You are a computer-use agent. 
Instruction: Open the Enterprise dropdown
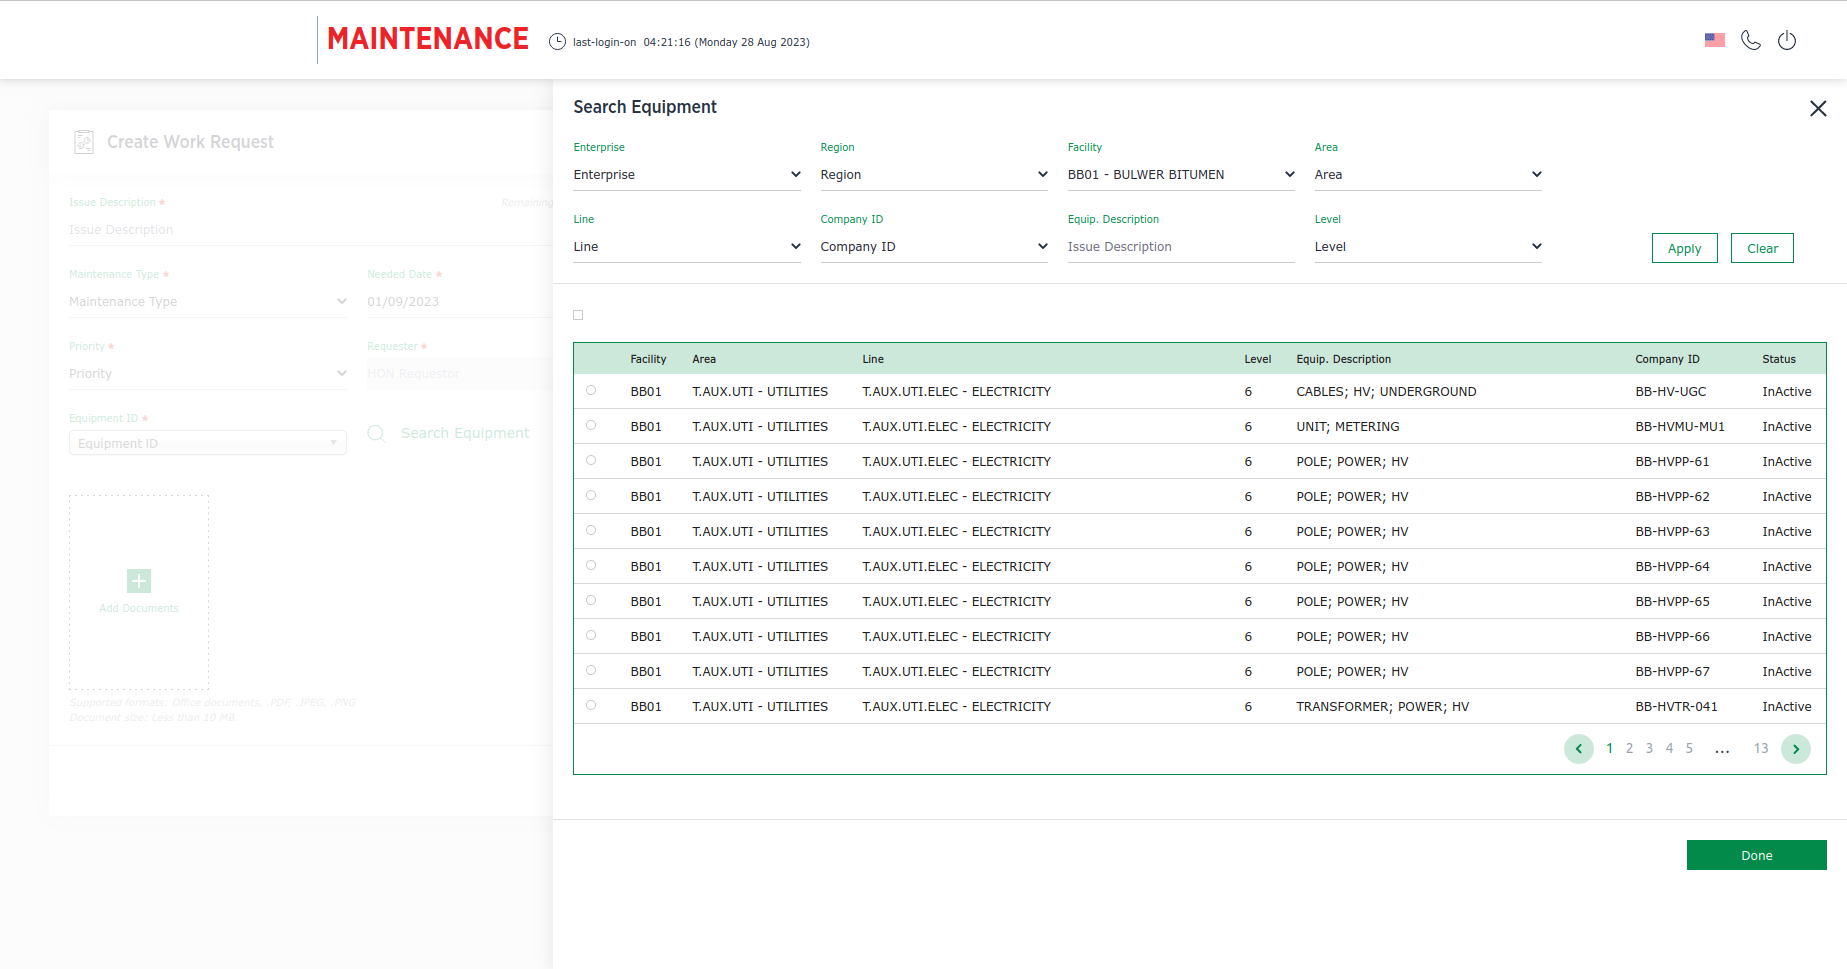coord(687,175)
